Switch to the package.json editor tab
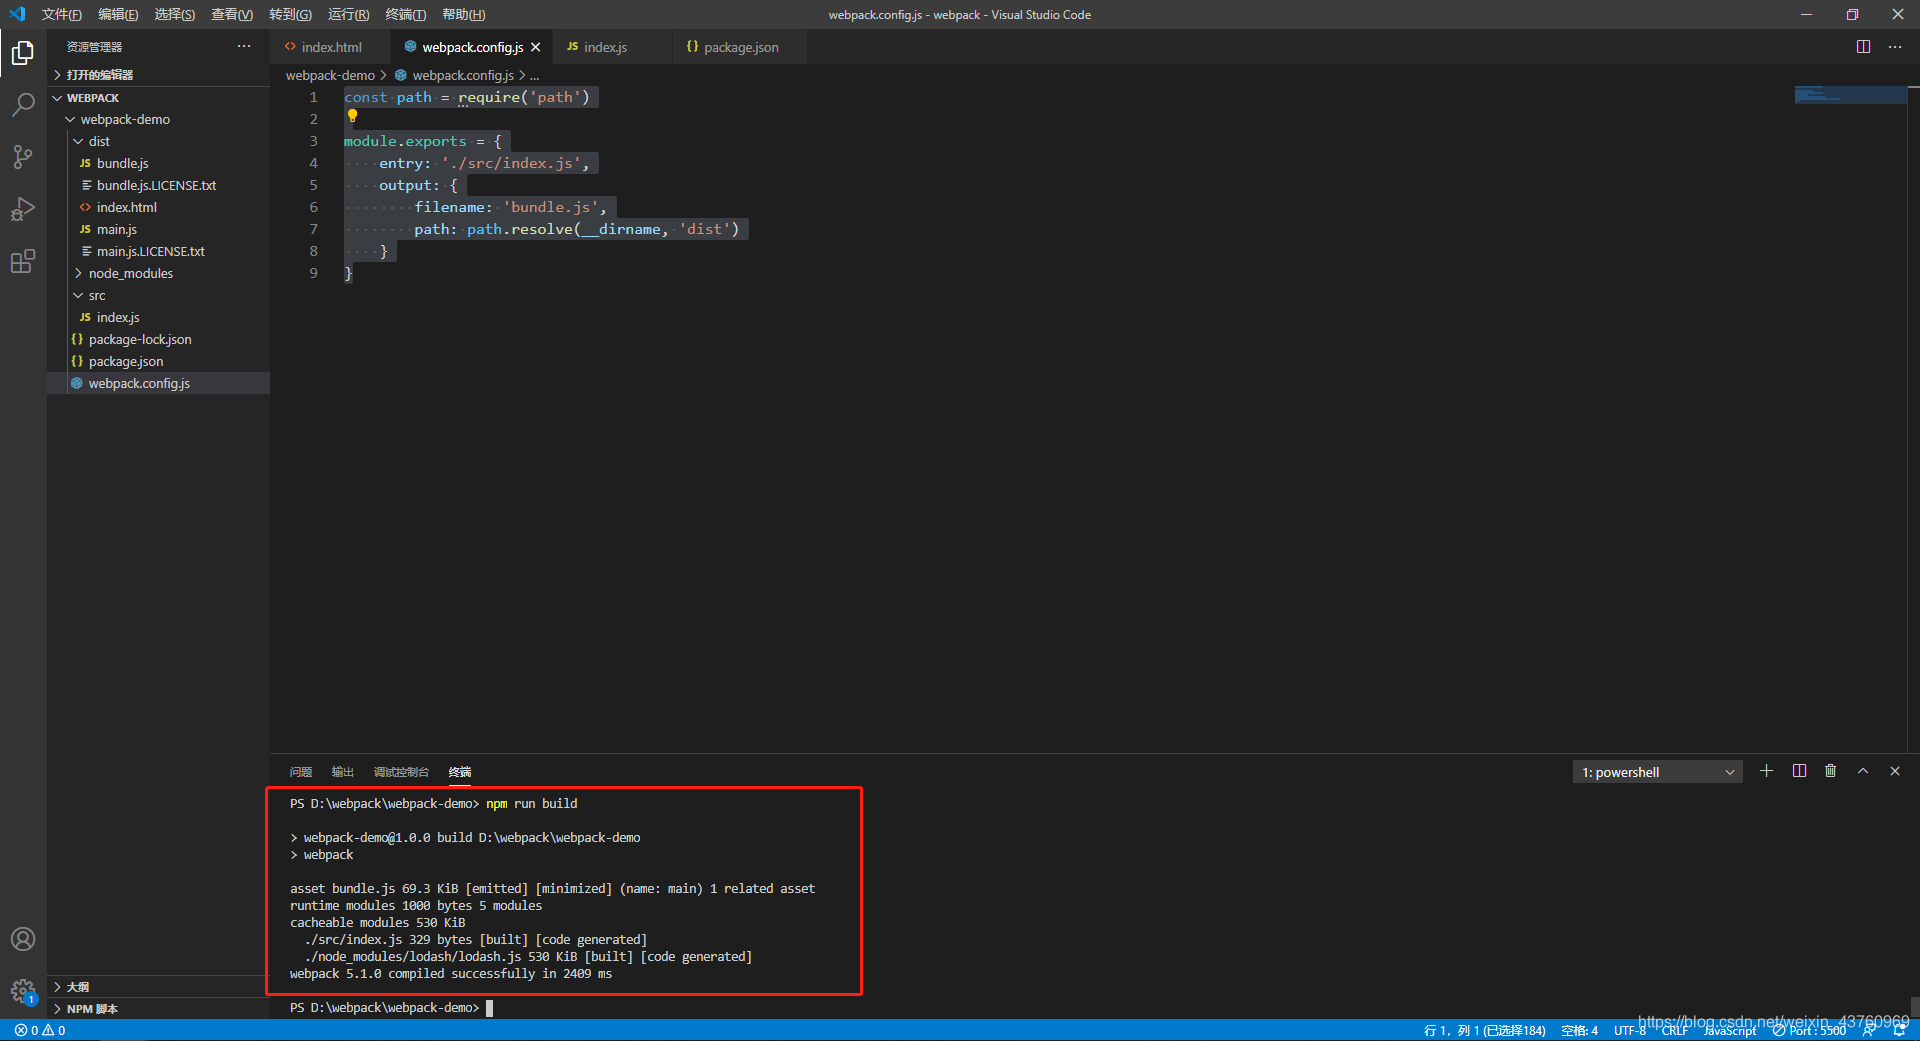 [x=740, y=47]
